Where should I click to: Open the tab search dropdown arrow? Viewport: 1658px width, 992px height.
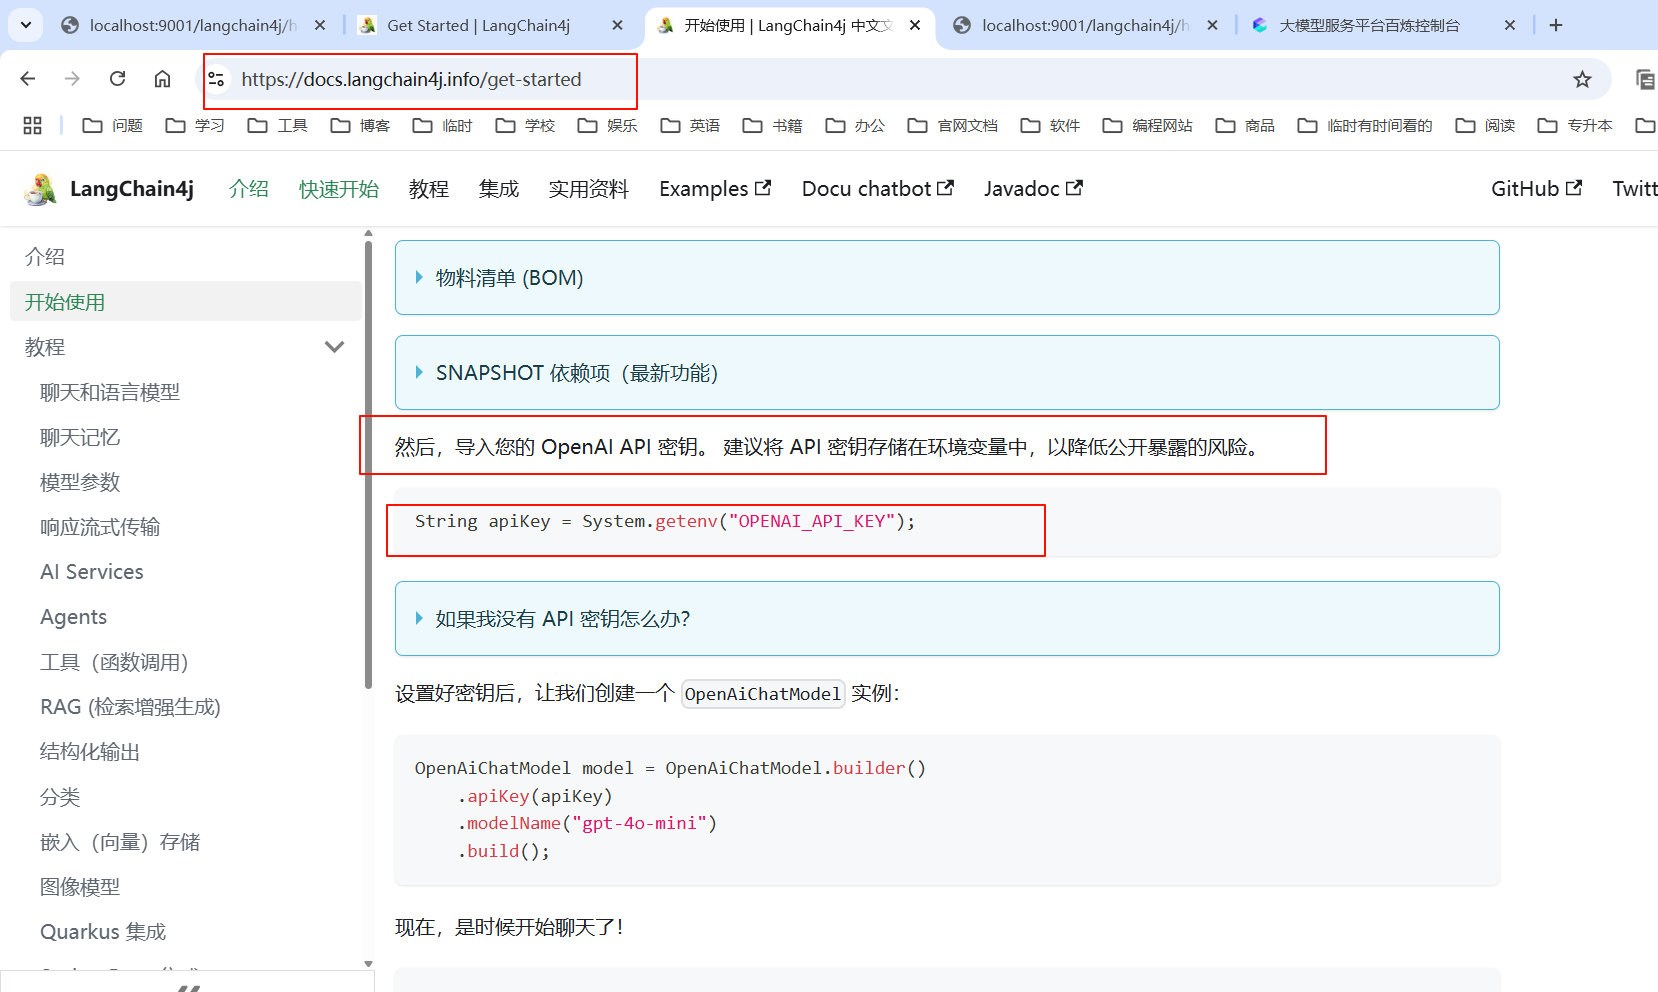coord(25,25)
